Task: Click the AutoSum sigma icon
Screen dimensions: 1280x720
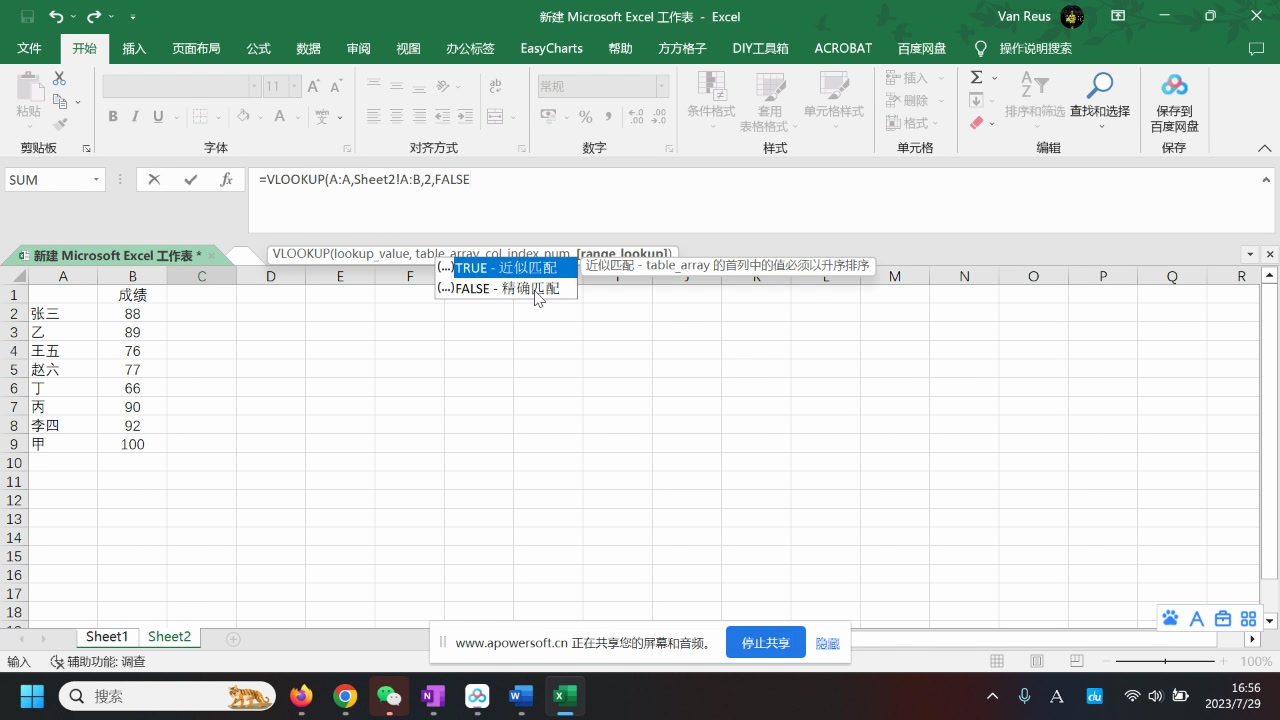Action: click(977, 77)
